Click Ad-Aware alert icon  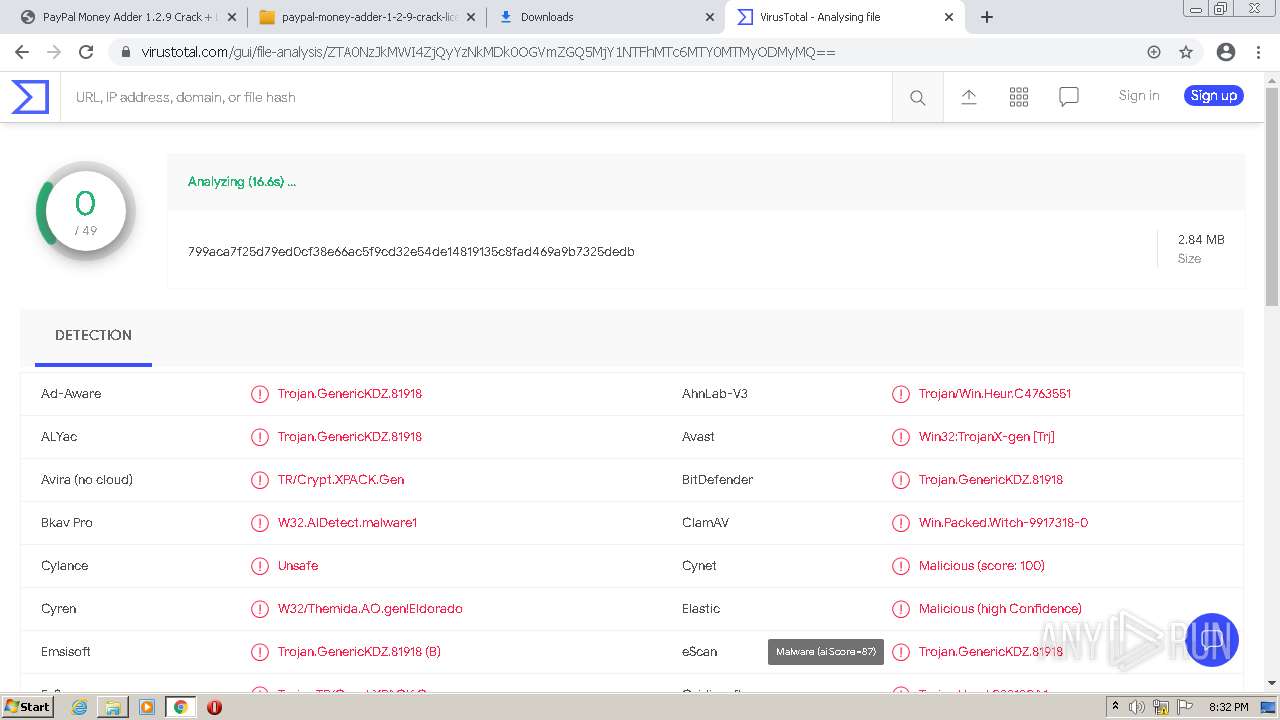(260, 394)
